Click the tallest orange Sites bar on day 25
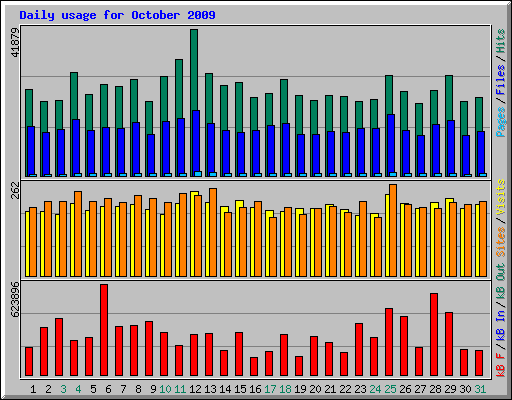 click(393, 230)
